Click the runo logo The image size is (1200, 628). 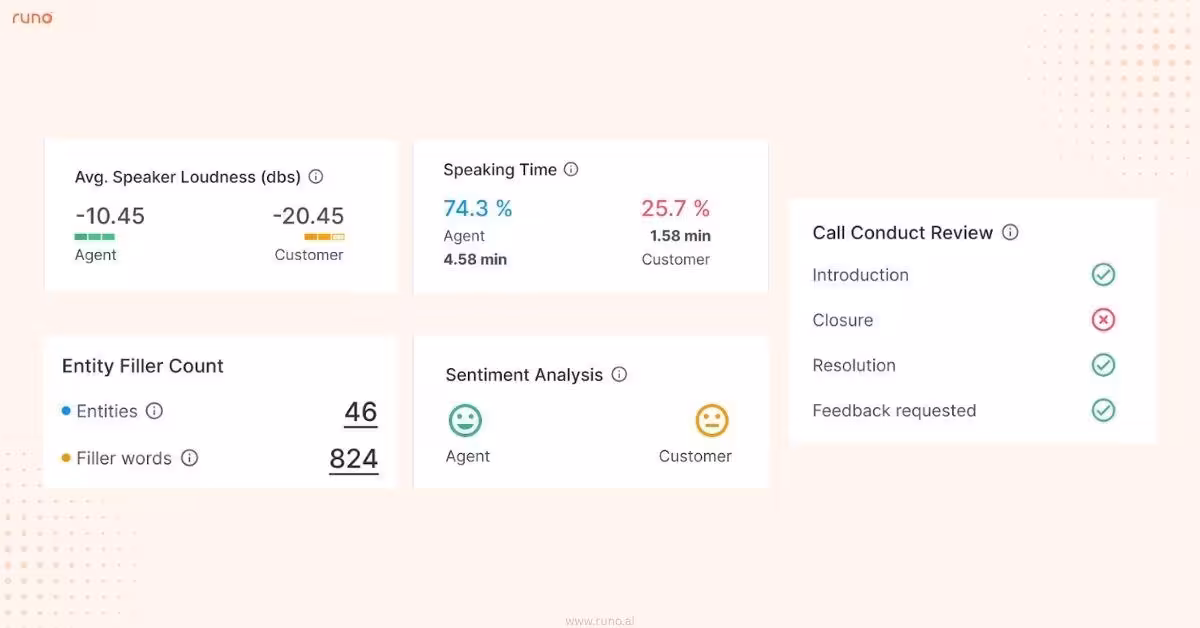click(32, 17)
